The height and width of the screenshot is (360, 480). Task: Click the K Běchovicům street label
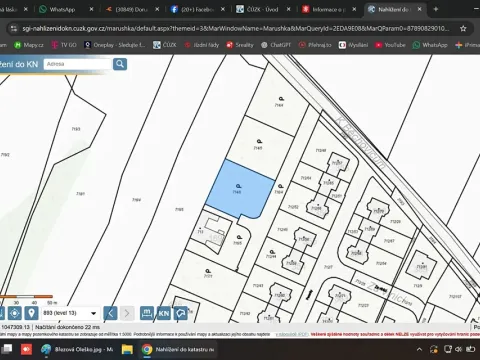click(360, 144)
